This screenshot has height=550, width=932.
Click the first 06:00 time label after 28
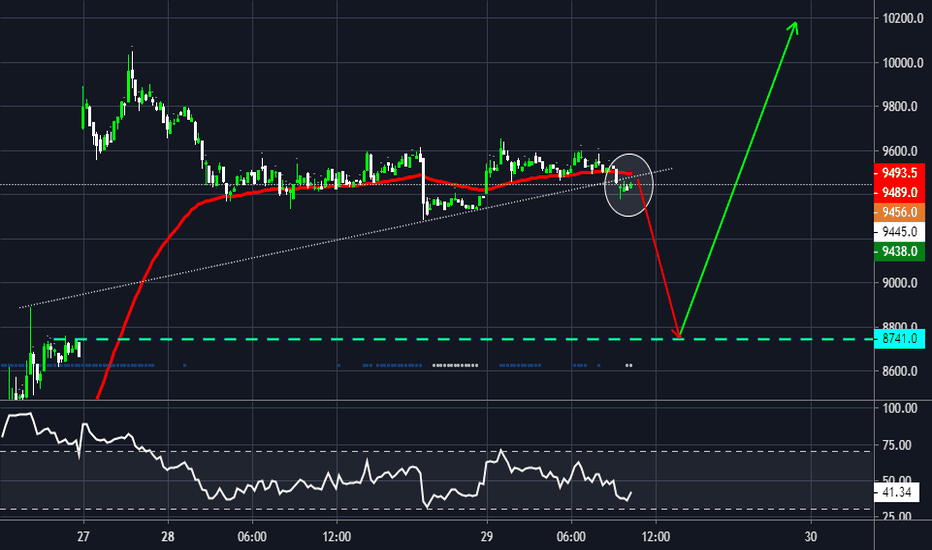(252, 536)
